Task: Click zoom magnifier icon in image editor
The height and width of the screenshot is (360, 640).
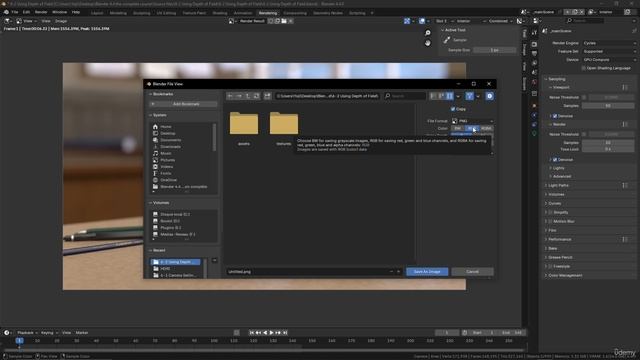Action: 427,33
